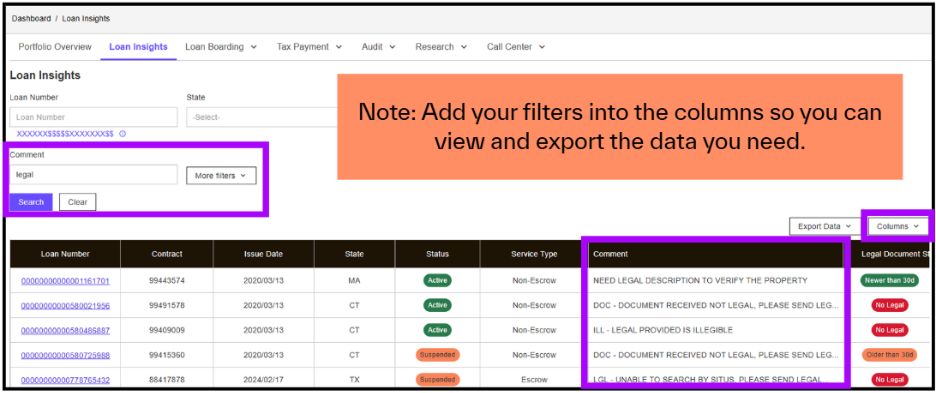Viewport: 936px width, 393px height.
Task: Click Active status badge for loan 1161701
Action: pos(438,281)
